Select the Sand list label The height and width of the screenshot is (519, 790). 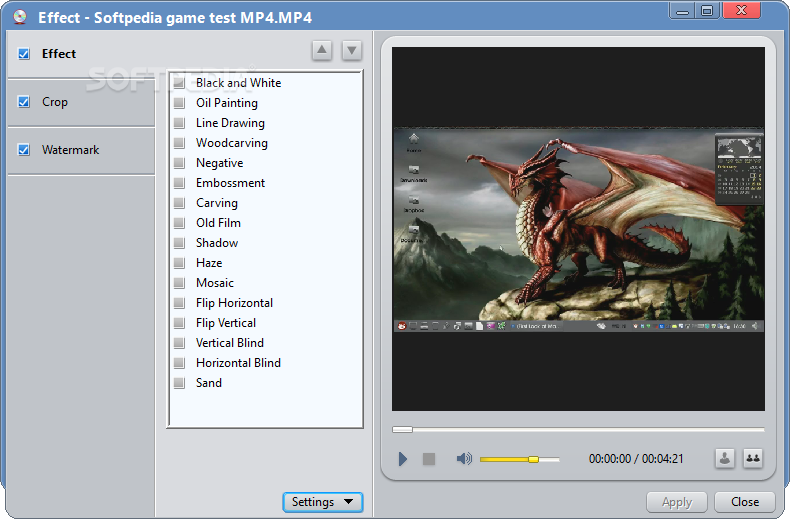click(x=209, y=383)
